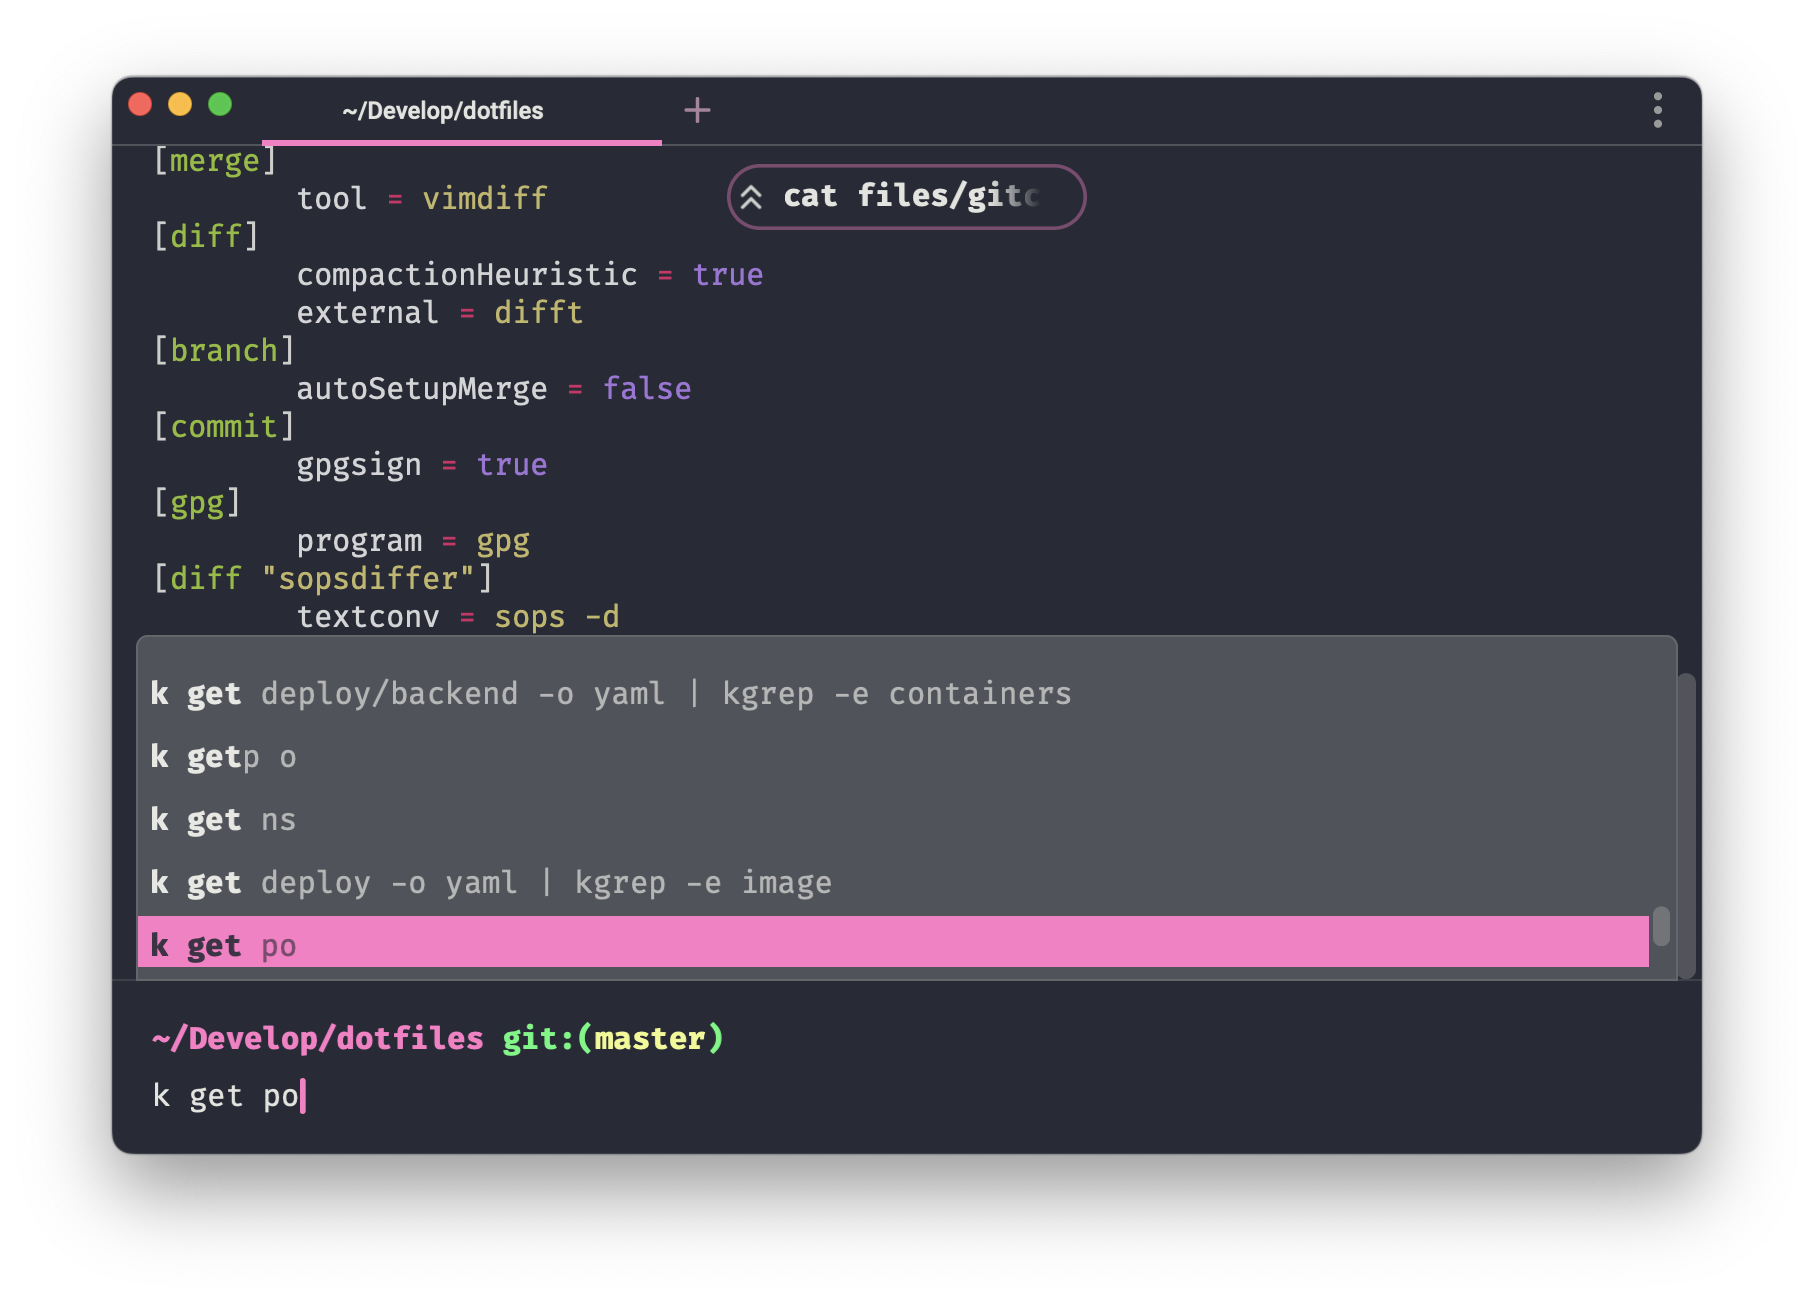Click '[commit]' section header
The width and height of the screenshot is (1814, 1302).
click(224, 427)
